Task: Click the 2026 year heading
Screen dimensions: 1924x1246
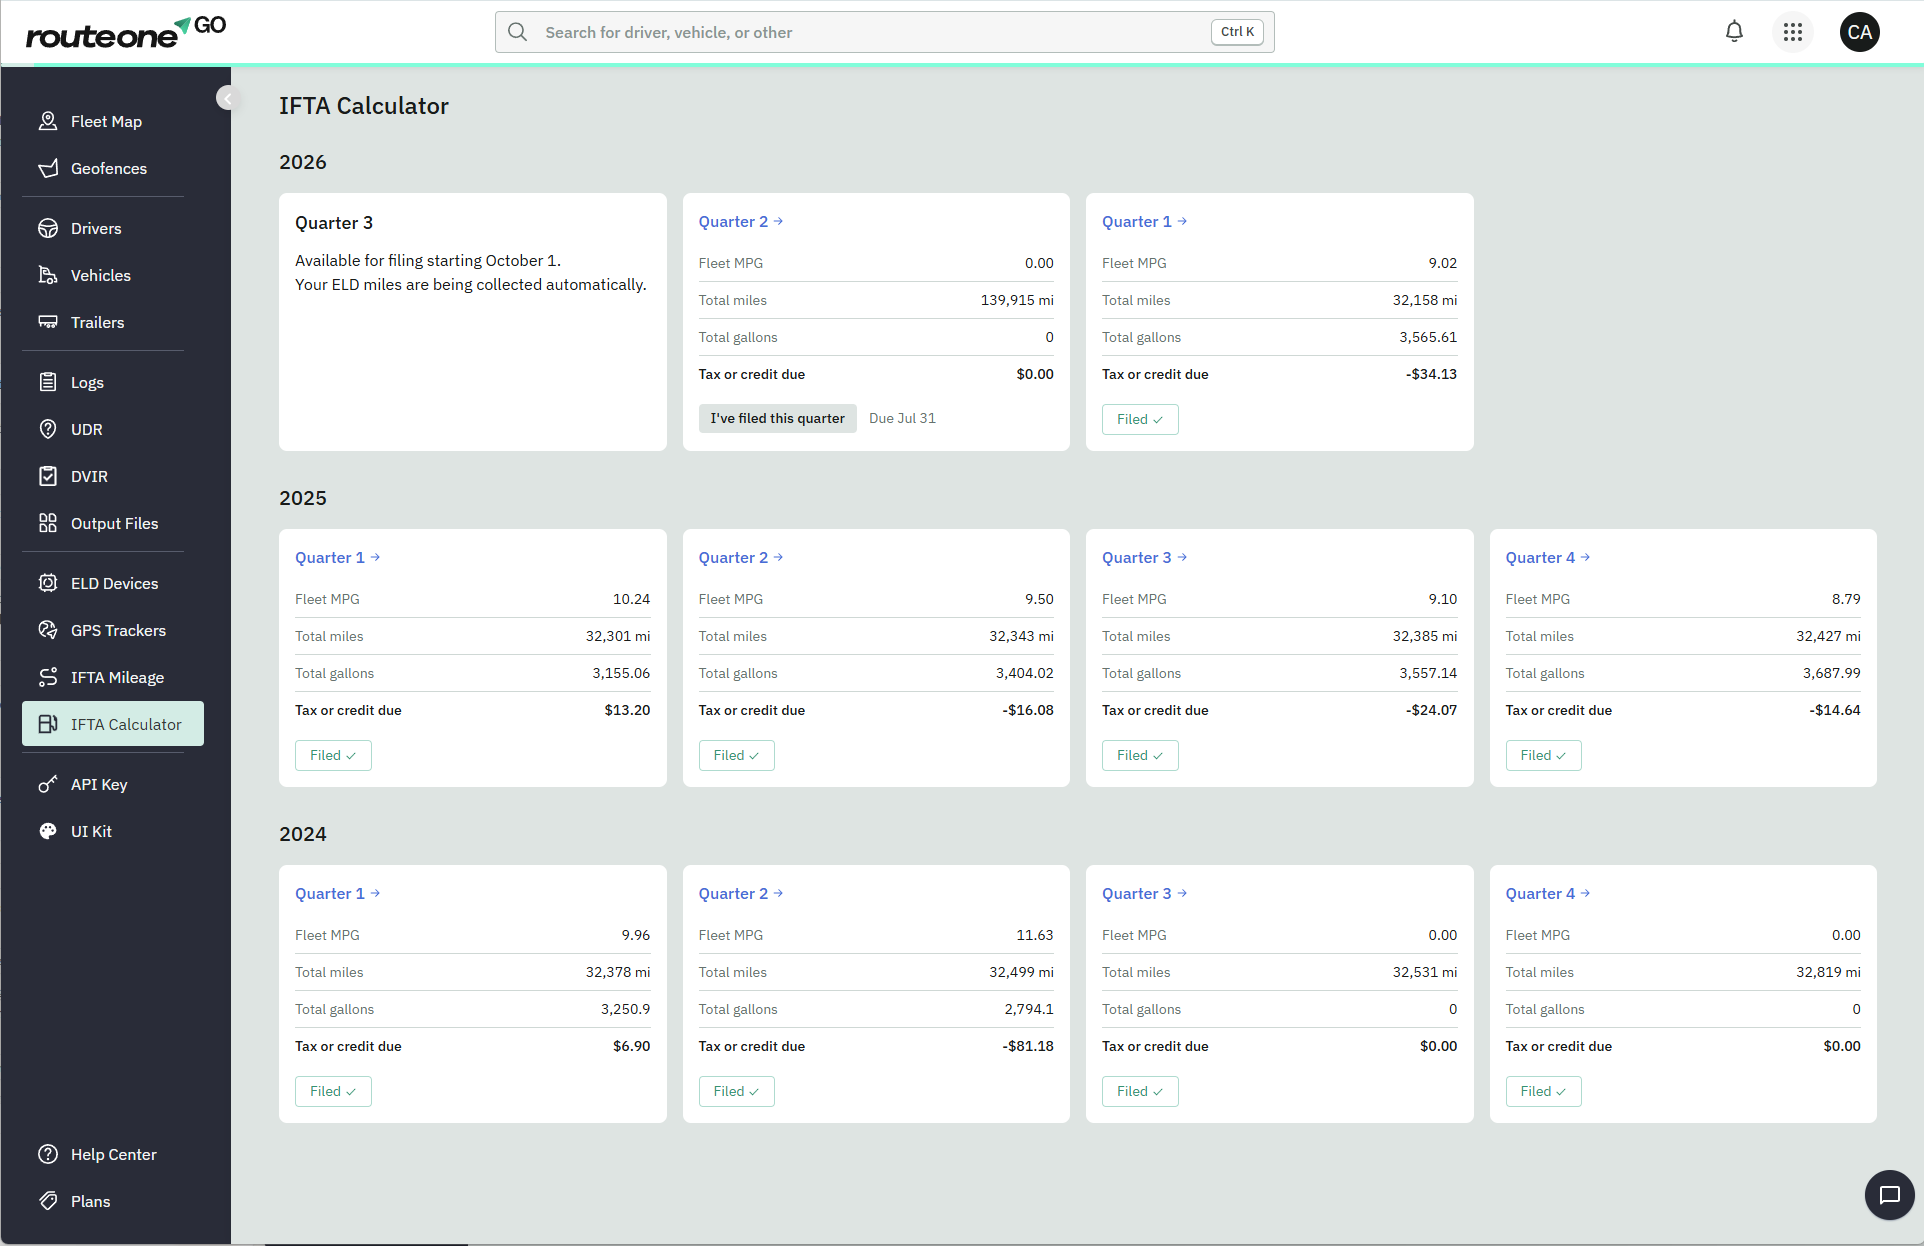Action: tap(303, 162)
